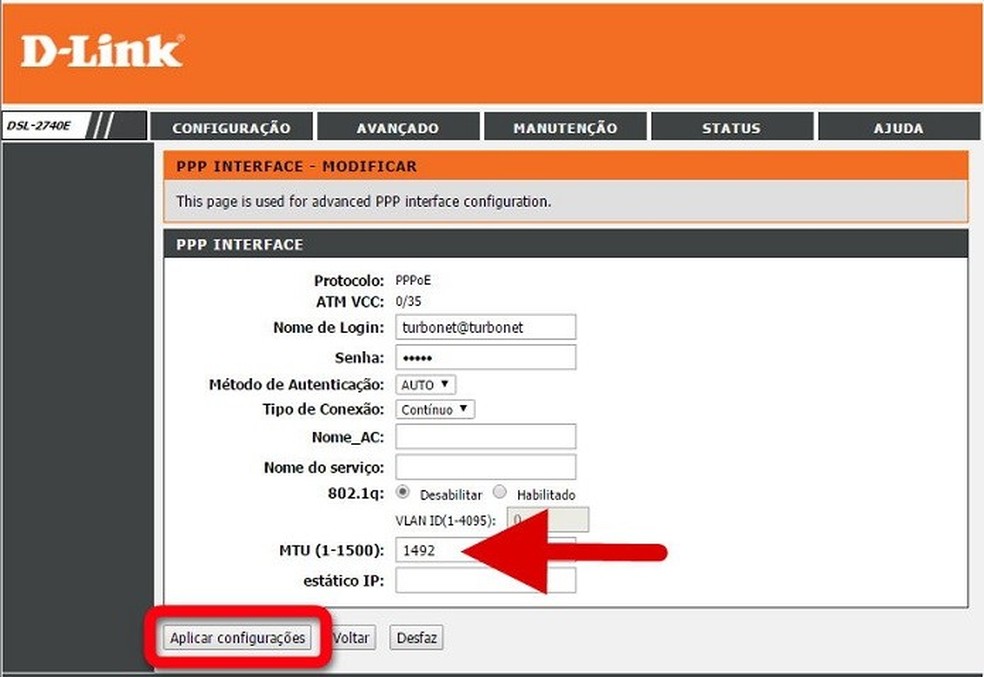Click the ATM VCC value 0/35
984x677 pixels.
click(x=409, y=301)
